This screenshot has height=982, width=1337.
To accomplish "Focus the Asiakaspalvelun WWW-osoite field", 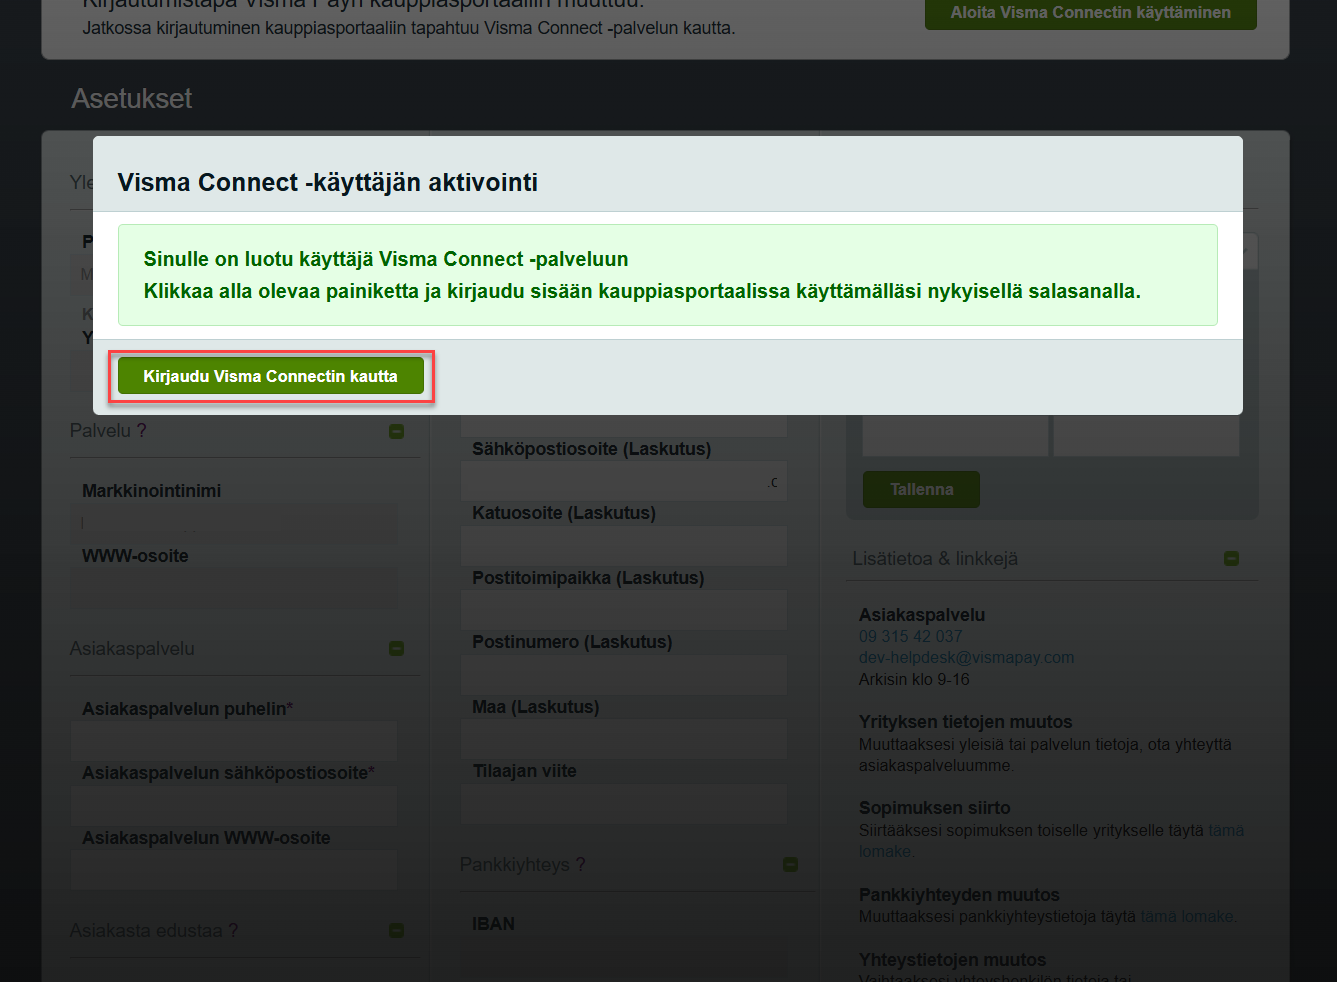I will tap(234, 871).
